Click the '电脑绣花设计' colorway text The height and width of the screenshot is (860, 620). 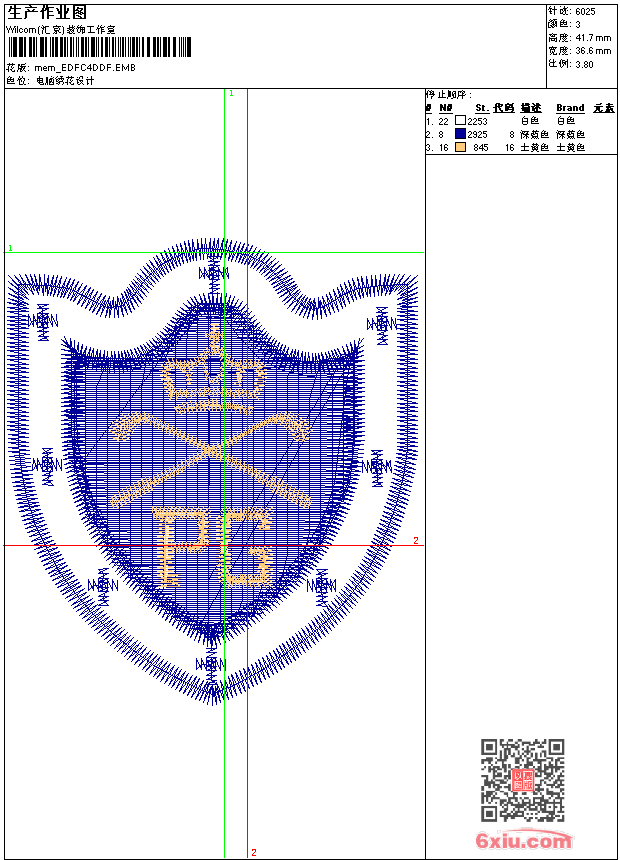(65, 81)
